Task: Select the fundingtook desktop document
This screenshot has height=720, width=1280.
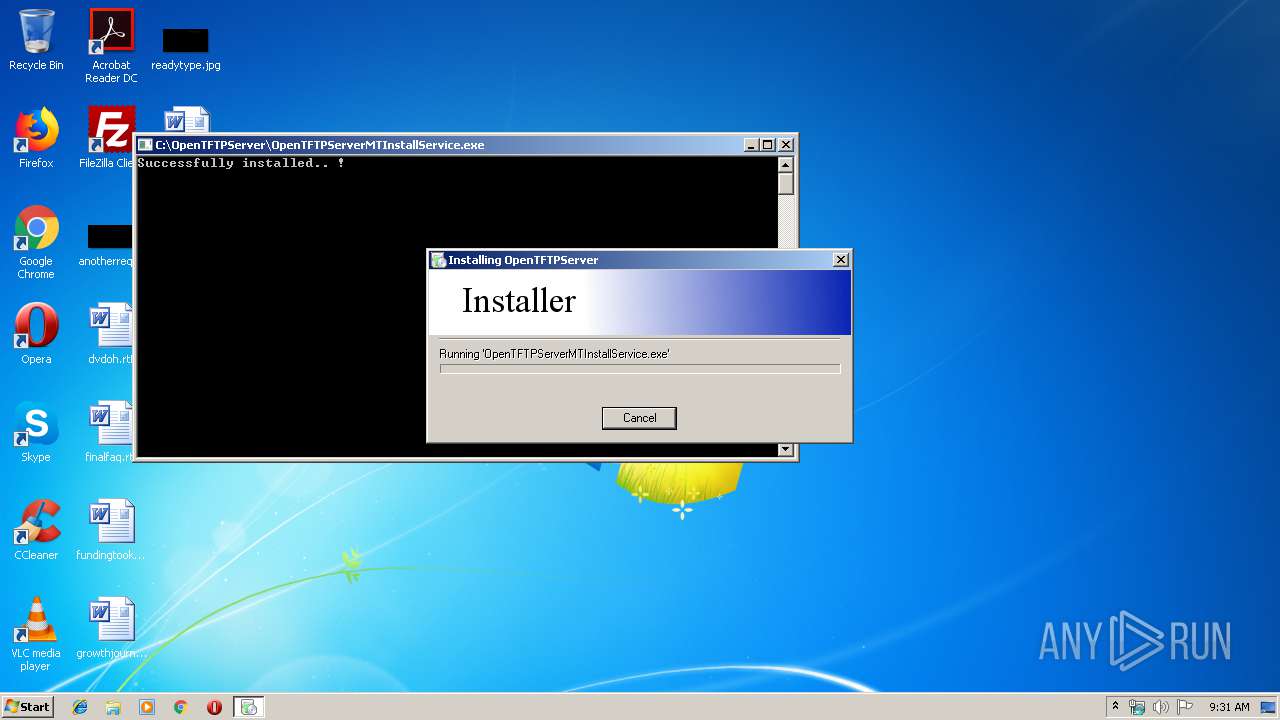Action: 110,530
